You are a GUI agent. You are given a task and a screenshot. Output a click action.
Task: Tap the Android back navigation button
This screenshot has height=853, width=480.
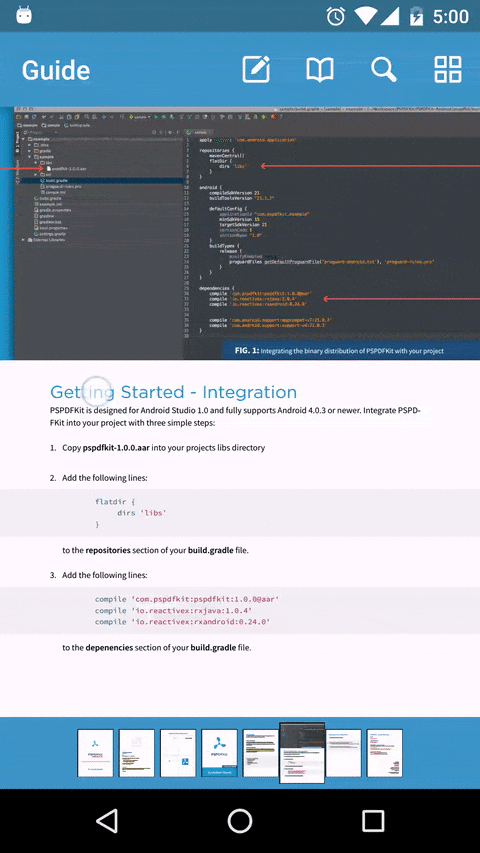click(107, 820)
